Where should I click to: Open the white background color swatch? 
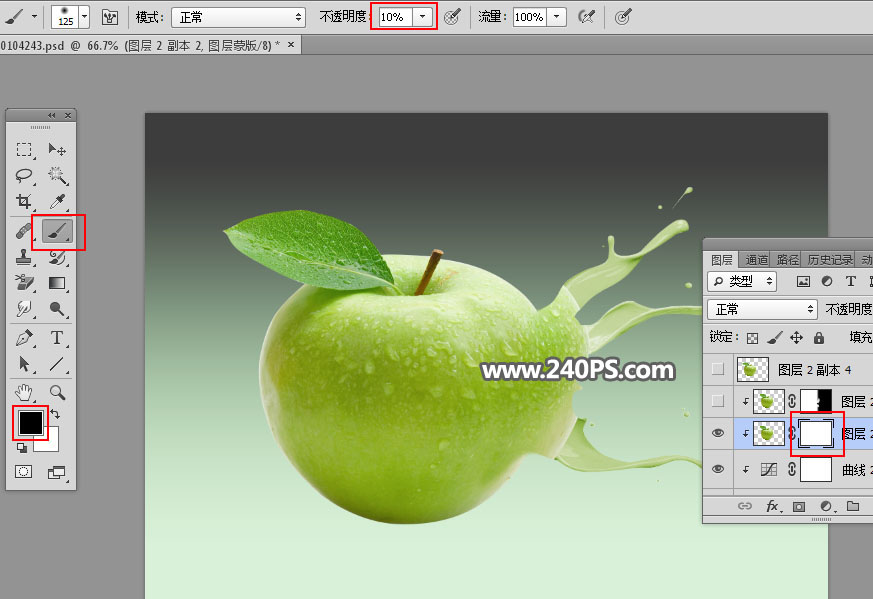pyautogui.click(x=50, y=443)
